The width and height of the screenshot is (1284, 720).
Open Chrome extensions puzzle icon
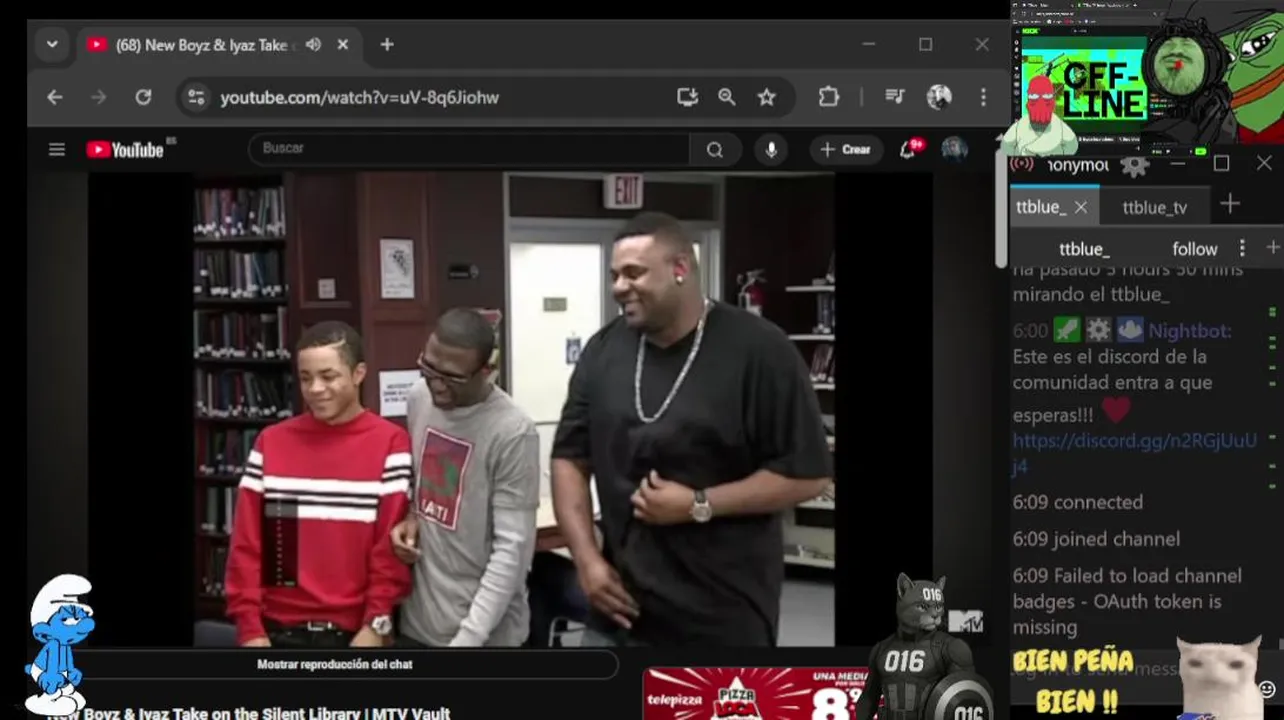(828, 97)
